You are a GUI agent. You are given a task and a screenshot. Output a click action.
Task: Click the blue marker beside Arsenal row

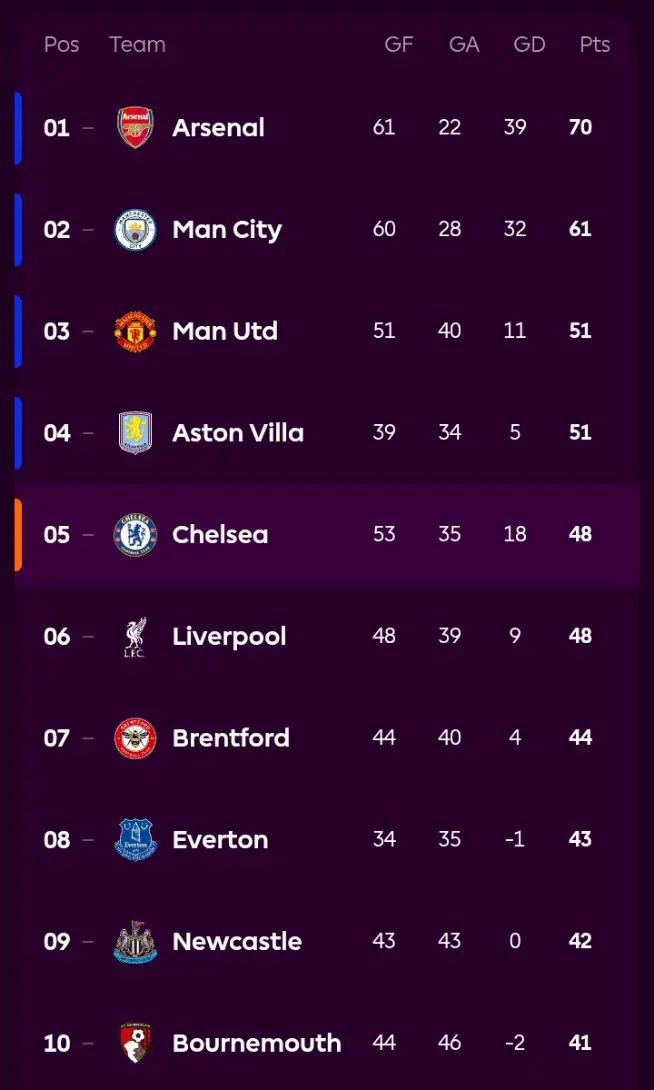coord(18,128)
